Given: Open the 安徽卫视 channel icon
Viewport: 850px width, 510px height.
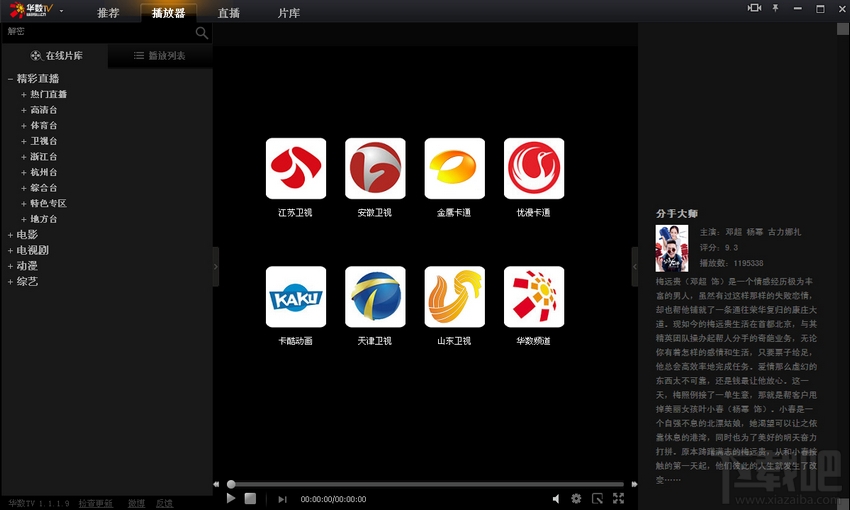Looking at the screenshot, I should (x=375, y=169).
